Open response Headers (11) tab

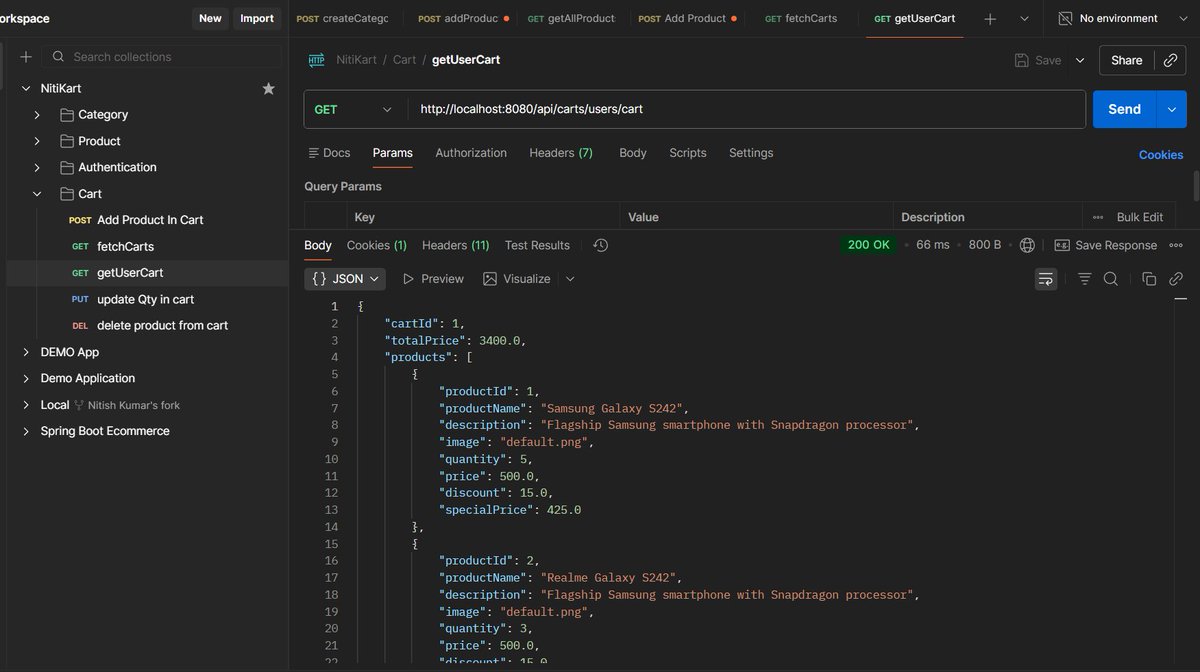tap(456, 245)
